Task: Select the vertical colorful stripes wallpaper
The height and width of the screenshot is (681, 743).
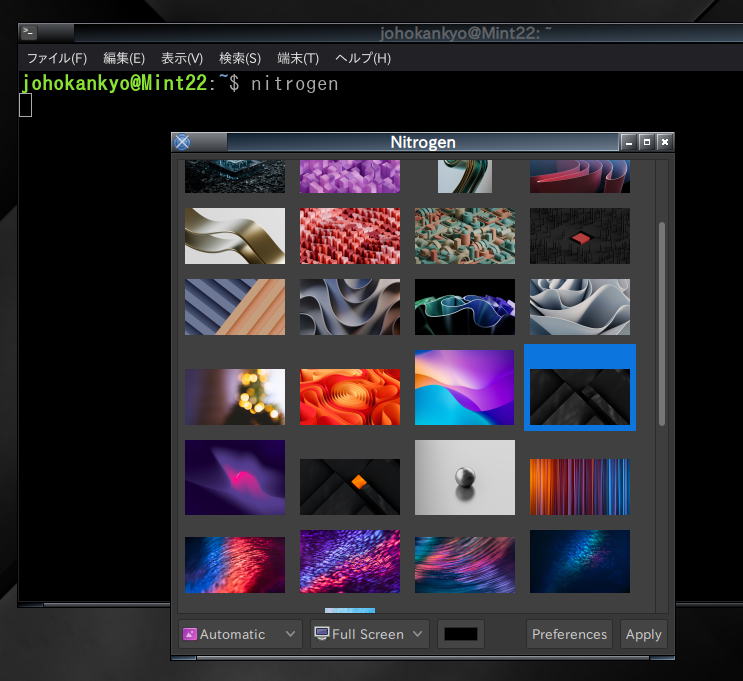Action: [x=579, y=487]
